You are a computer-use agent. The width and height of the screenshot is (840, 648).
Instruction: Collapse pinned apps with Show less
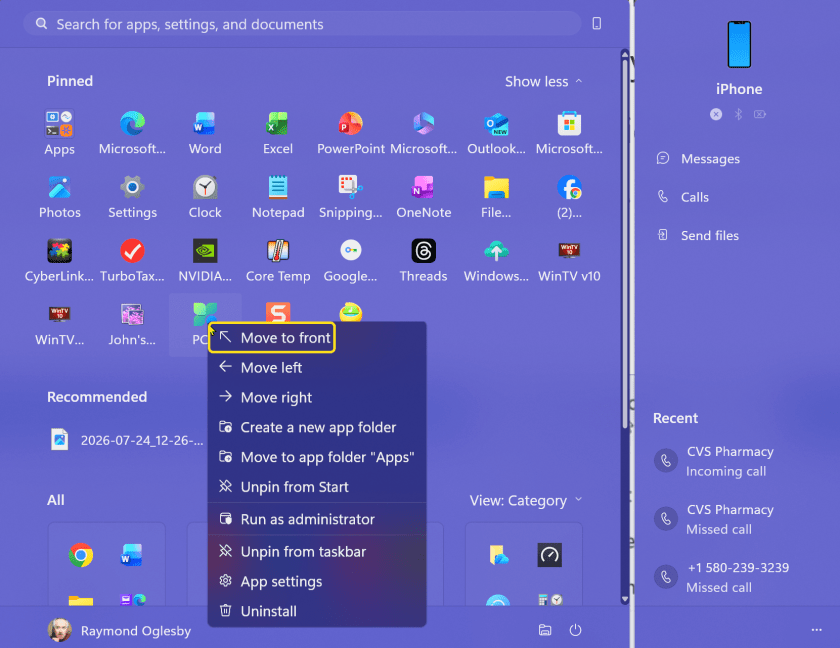[543, 81]
